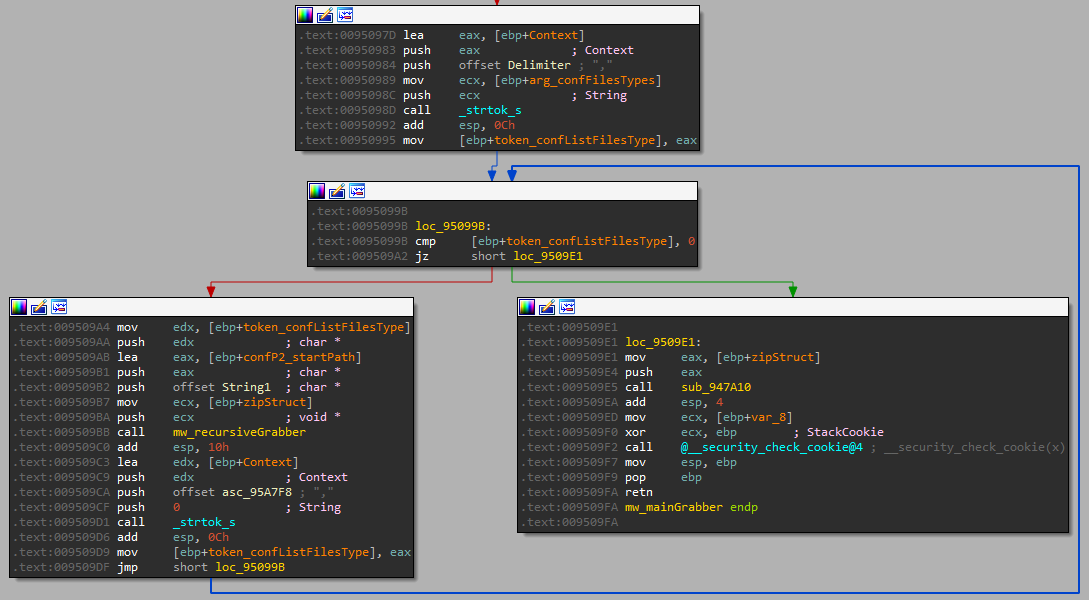Click token_confListFilesType in the mov at 009509A4
The width and height of the screenshot is (1089, 600).
click(x=323, y=327)
